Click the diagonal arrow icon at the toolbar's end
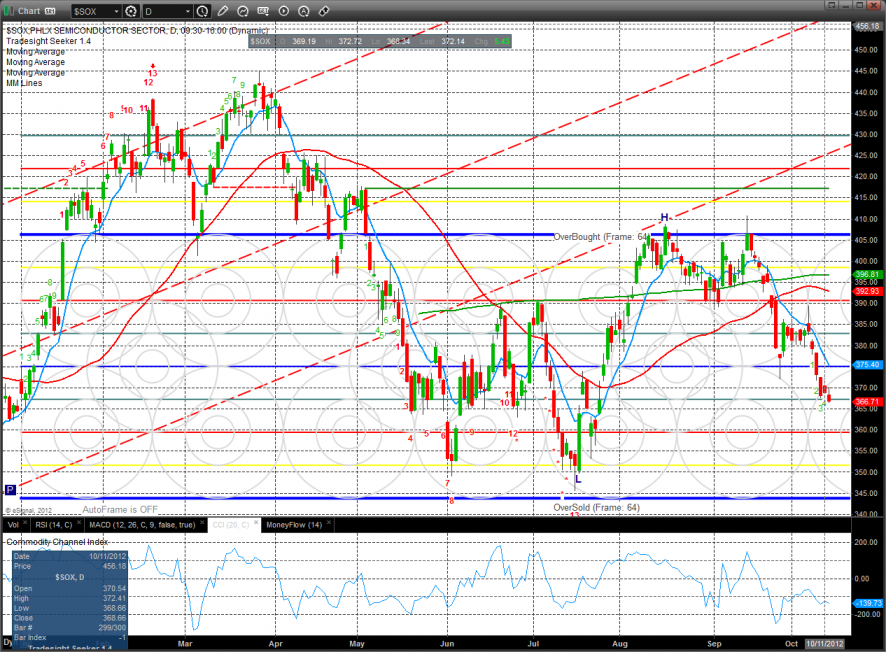886x652 pixels. (x=324, y=11)
